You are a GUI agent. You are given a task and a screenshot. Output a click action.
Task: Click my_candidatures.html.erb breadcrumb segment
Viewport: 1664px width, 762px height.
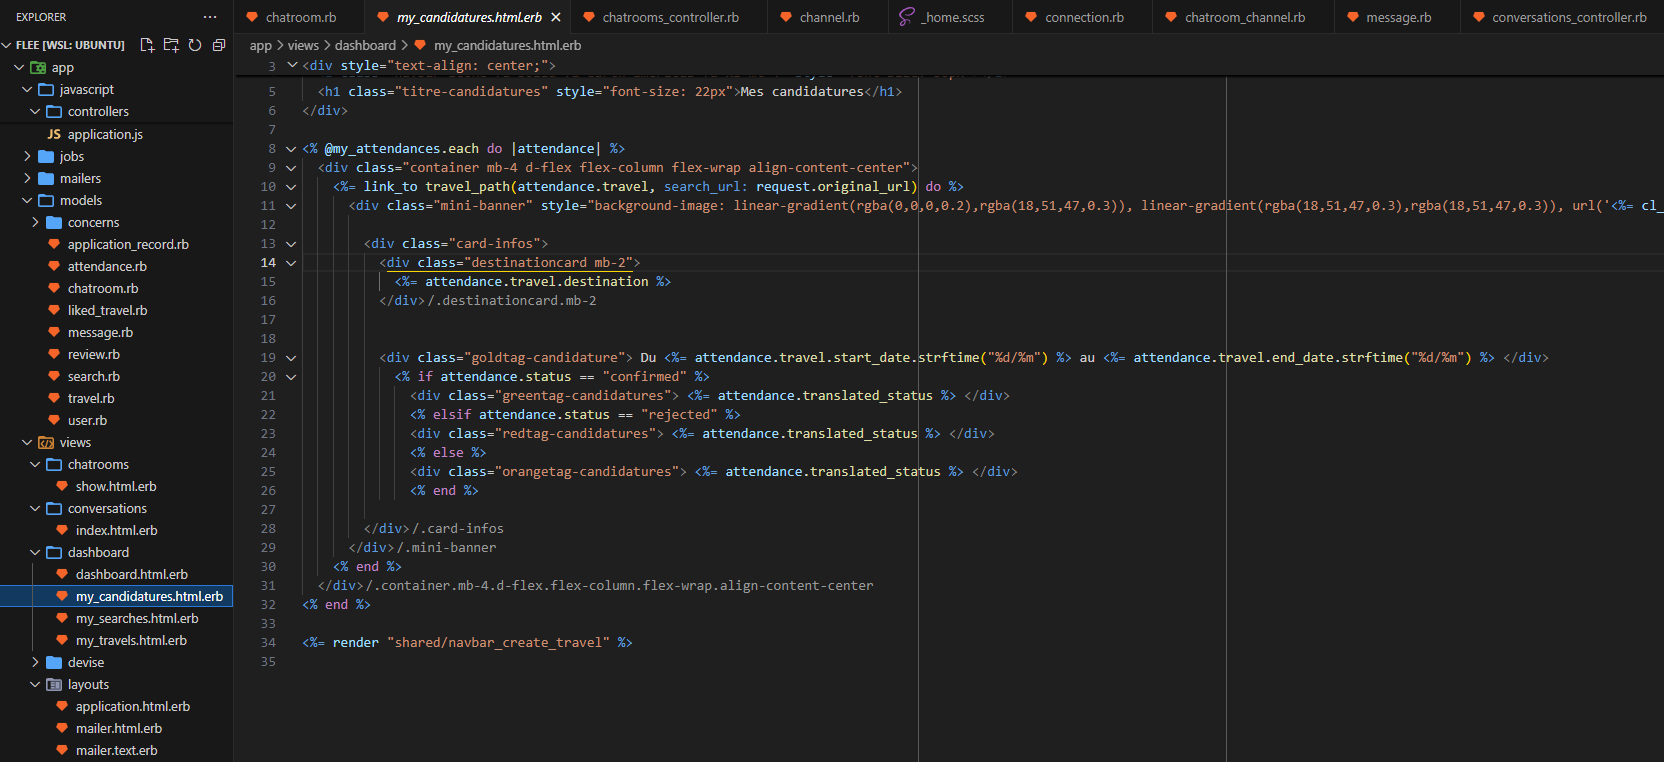pyautogui.click(x=507, y=45)
